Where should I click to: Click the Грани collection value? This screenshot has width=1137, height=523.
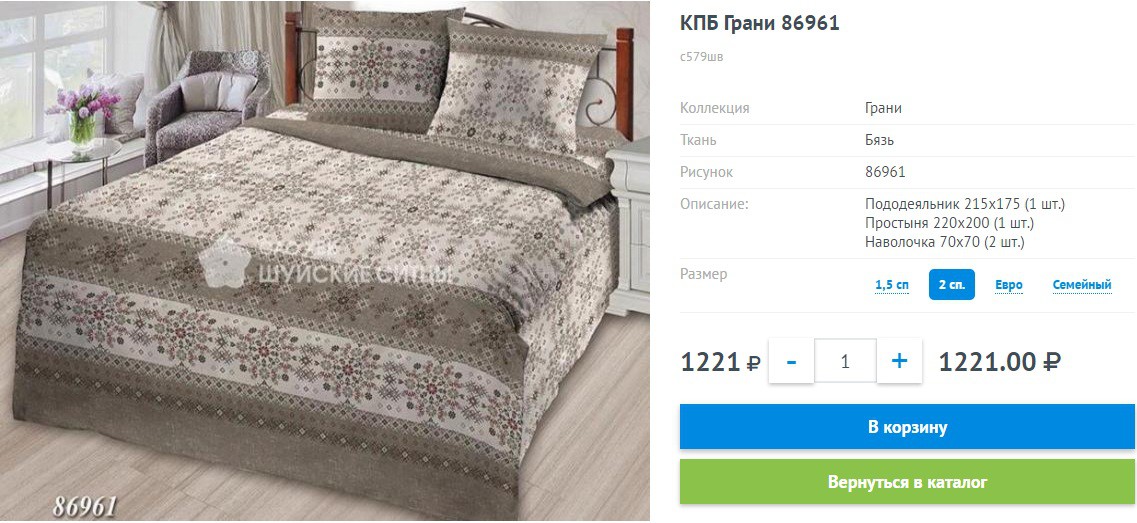point(883,109)
